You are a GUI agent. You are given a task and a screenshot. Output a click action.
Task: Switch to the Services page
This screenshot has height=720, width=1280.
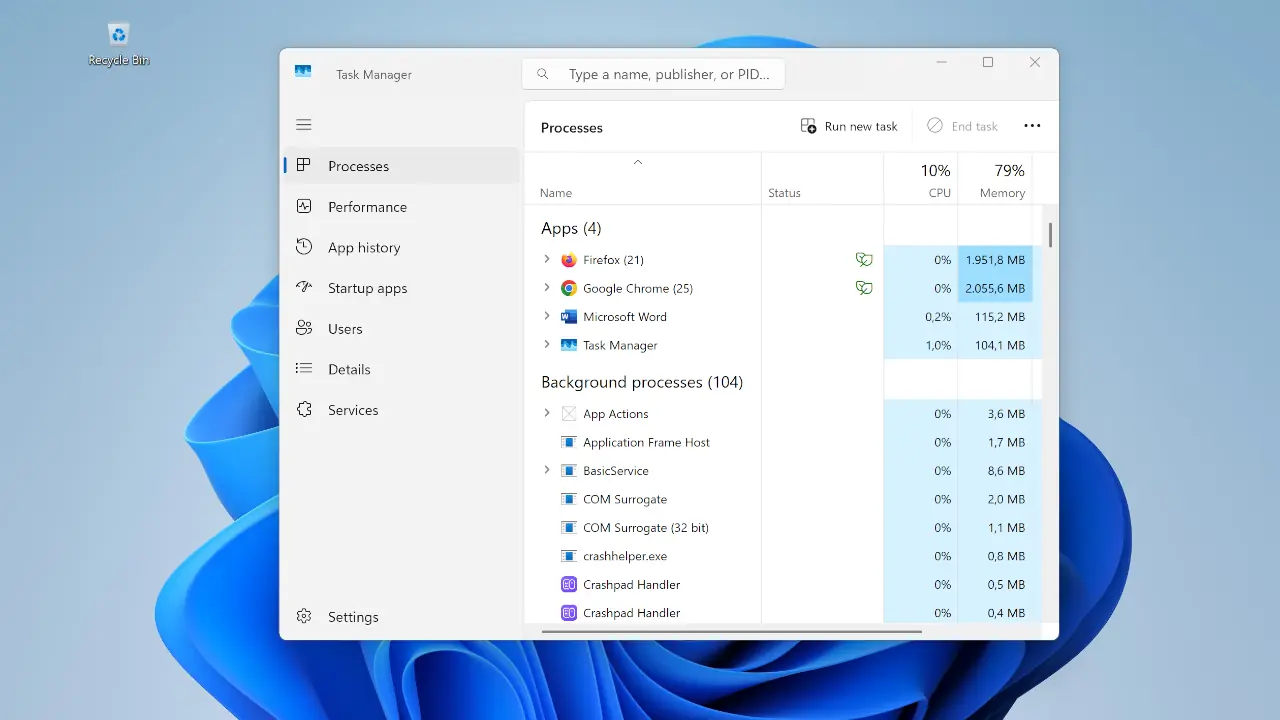(x=402, y=410)
